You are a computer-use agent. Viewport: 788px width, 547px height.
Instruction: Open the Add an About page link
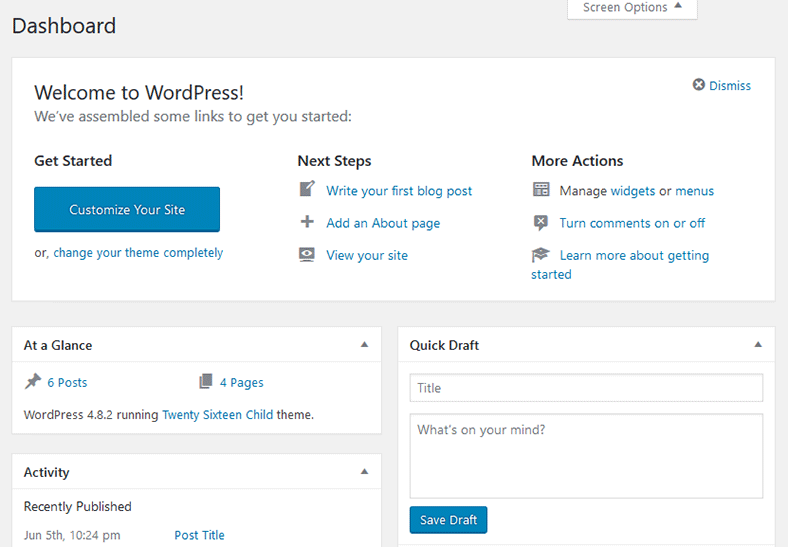[383, 223]
